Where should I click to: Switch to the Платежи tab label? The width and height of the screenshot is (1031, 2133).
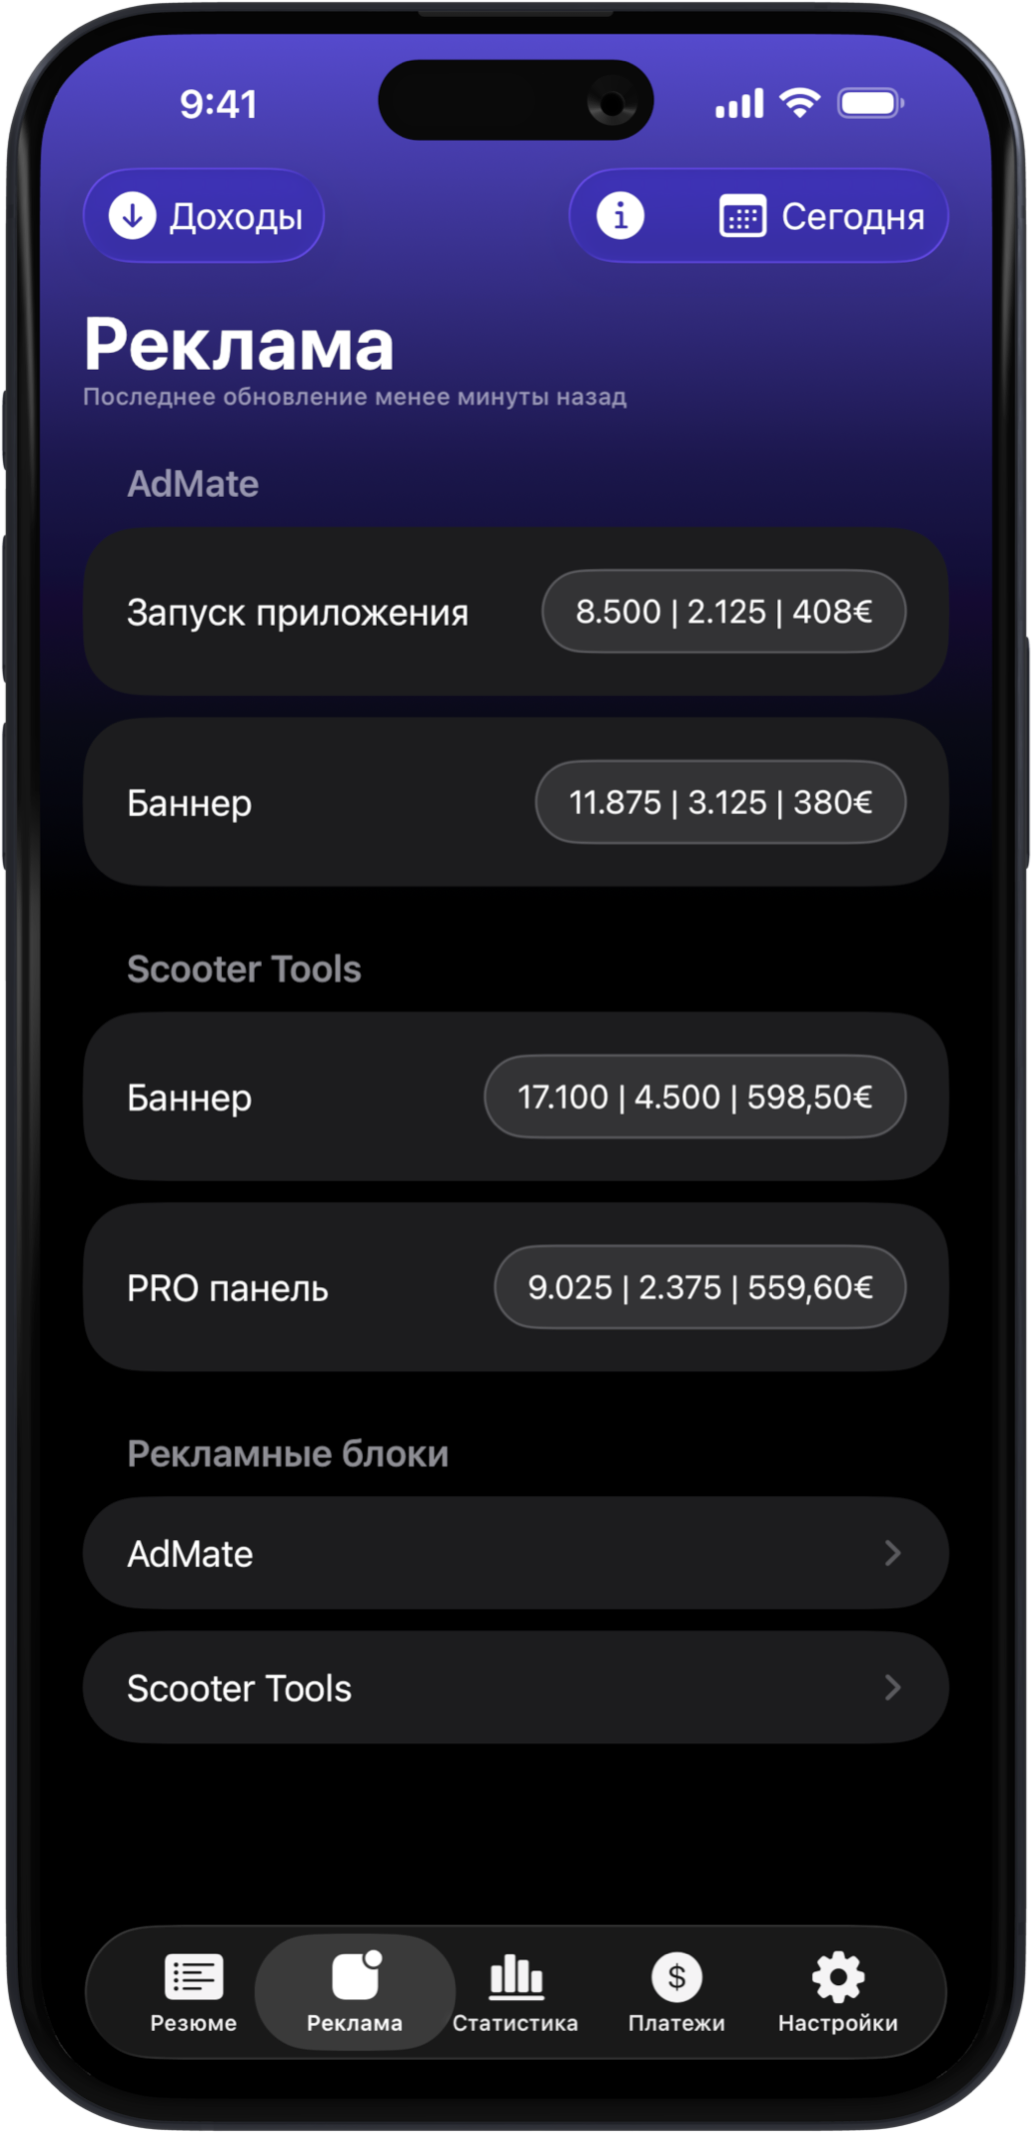point(676,2023)
